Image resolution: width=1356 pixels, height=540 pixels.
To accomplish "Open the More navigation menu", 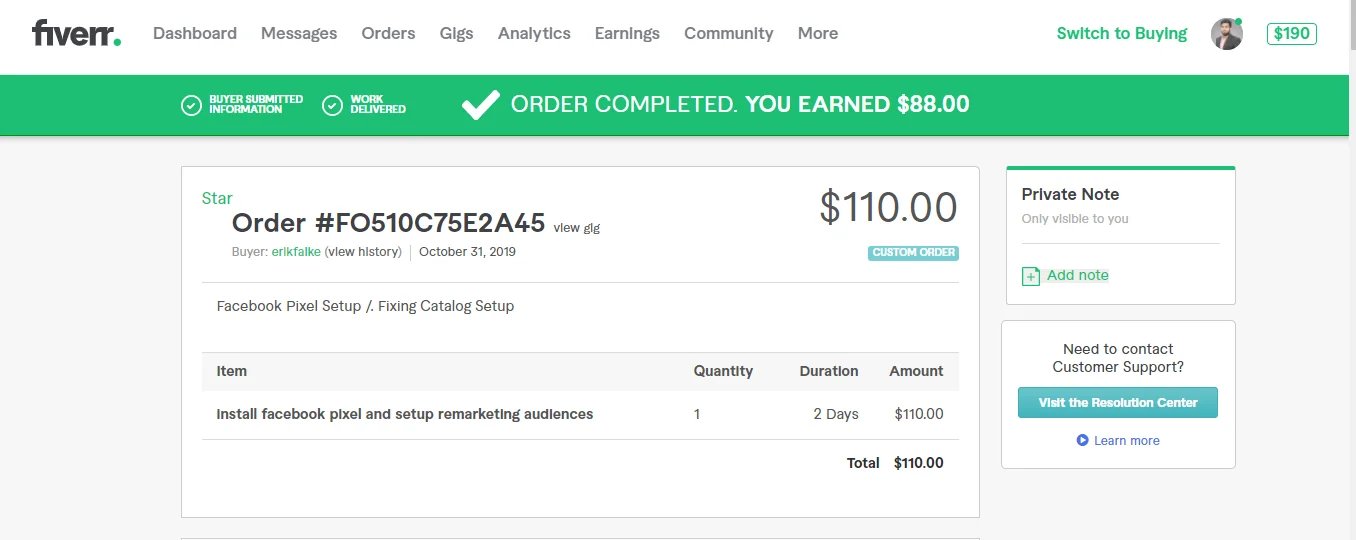I will [817, 34].
